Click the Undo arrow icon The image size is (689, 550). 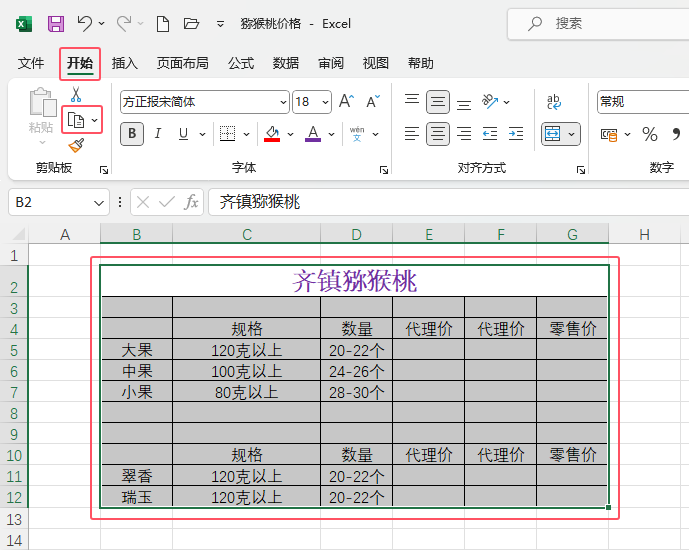tap(84, 23)
